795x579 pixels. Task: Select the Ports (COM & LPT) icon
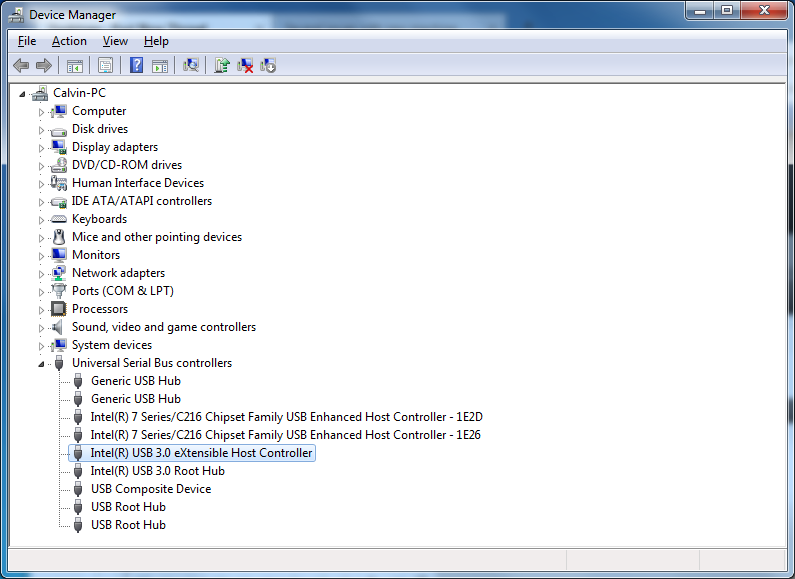click(59, 291)
